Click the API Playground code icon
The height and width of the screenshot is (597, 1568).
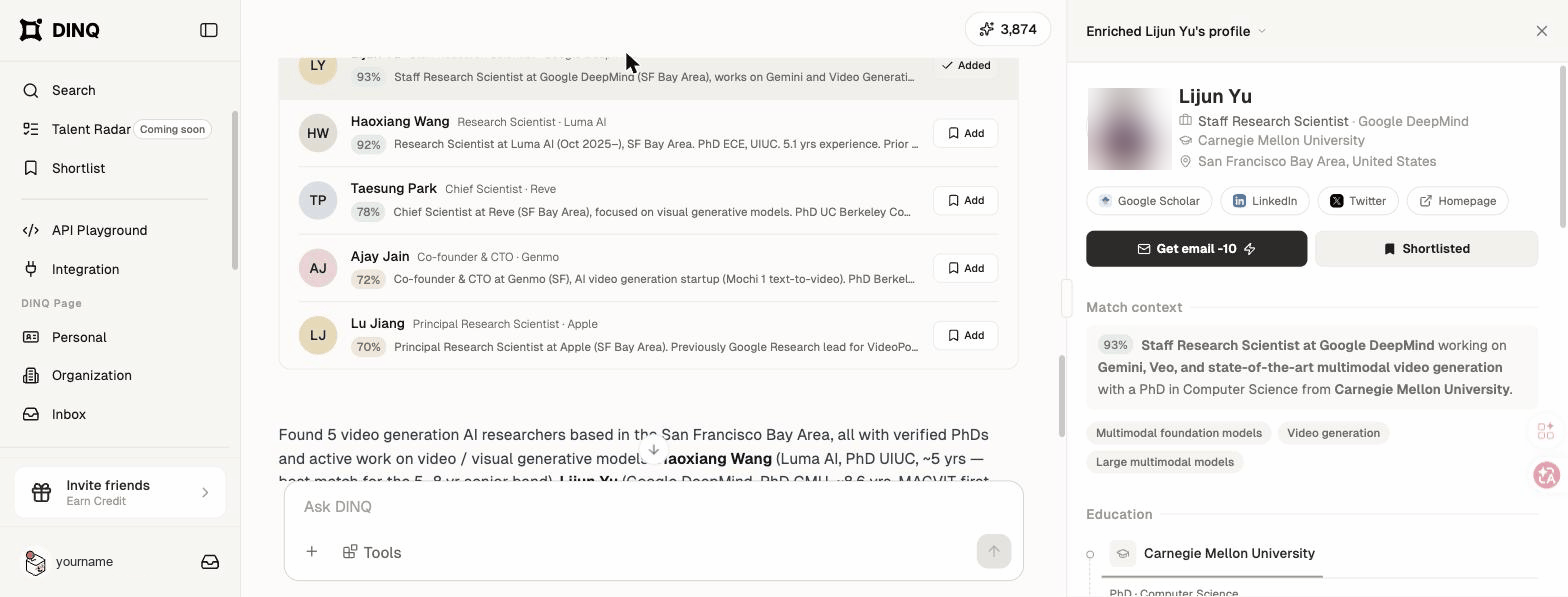click(x=31, y=230)
